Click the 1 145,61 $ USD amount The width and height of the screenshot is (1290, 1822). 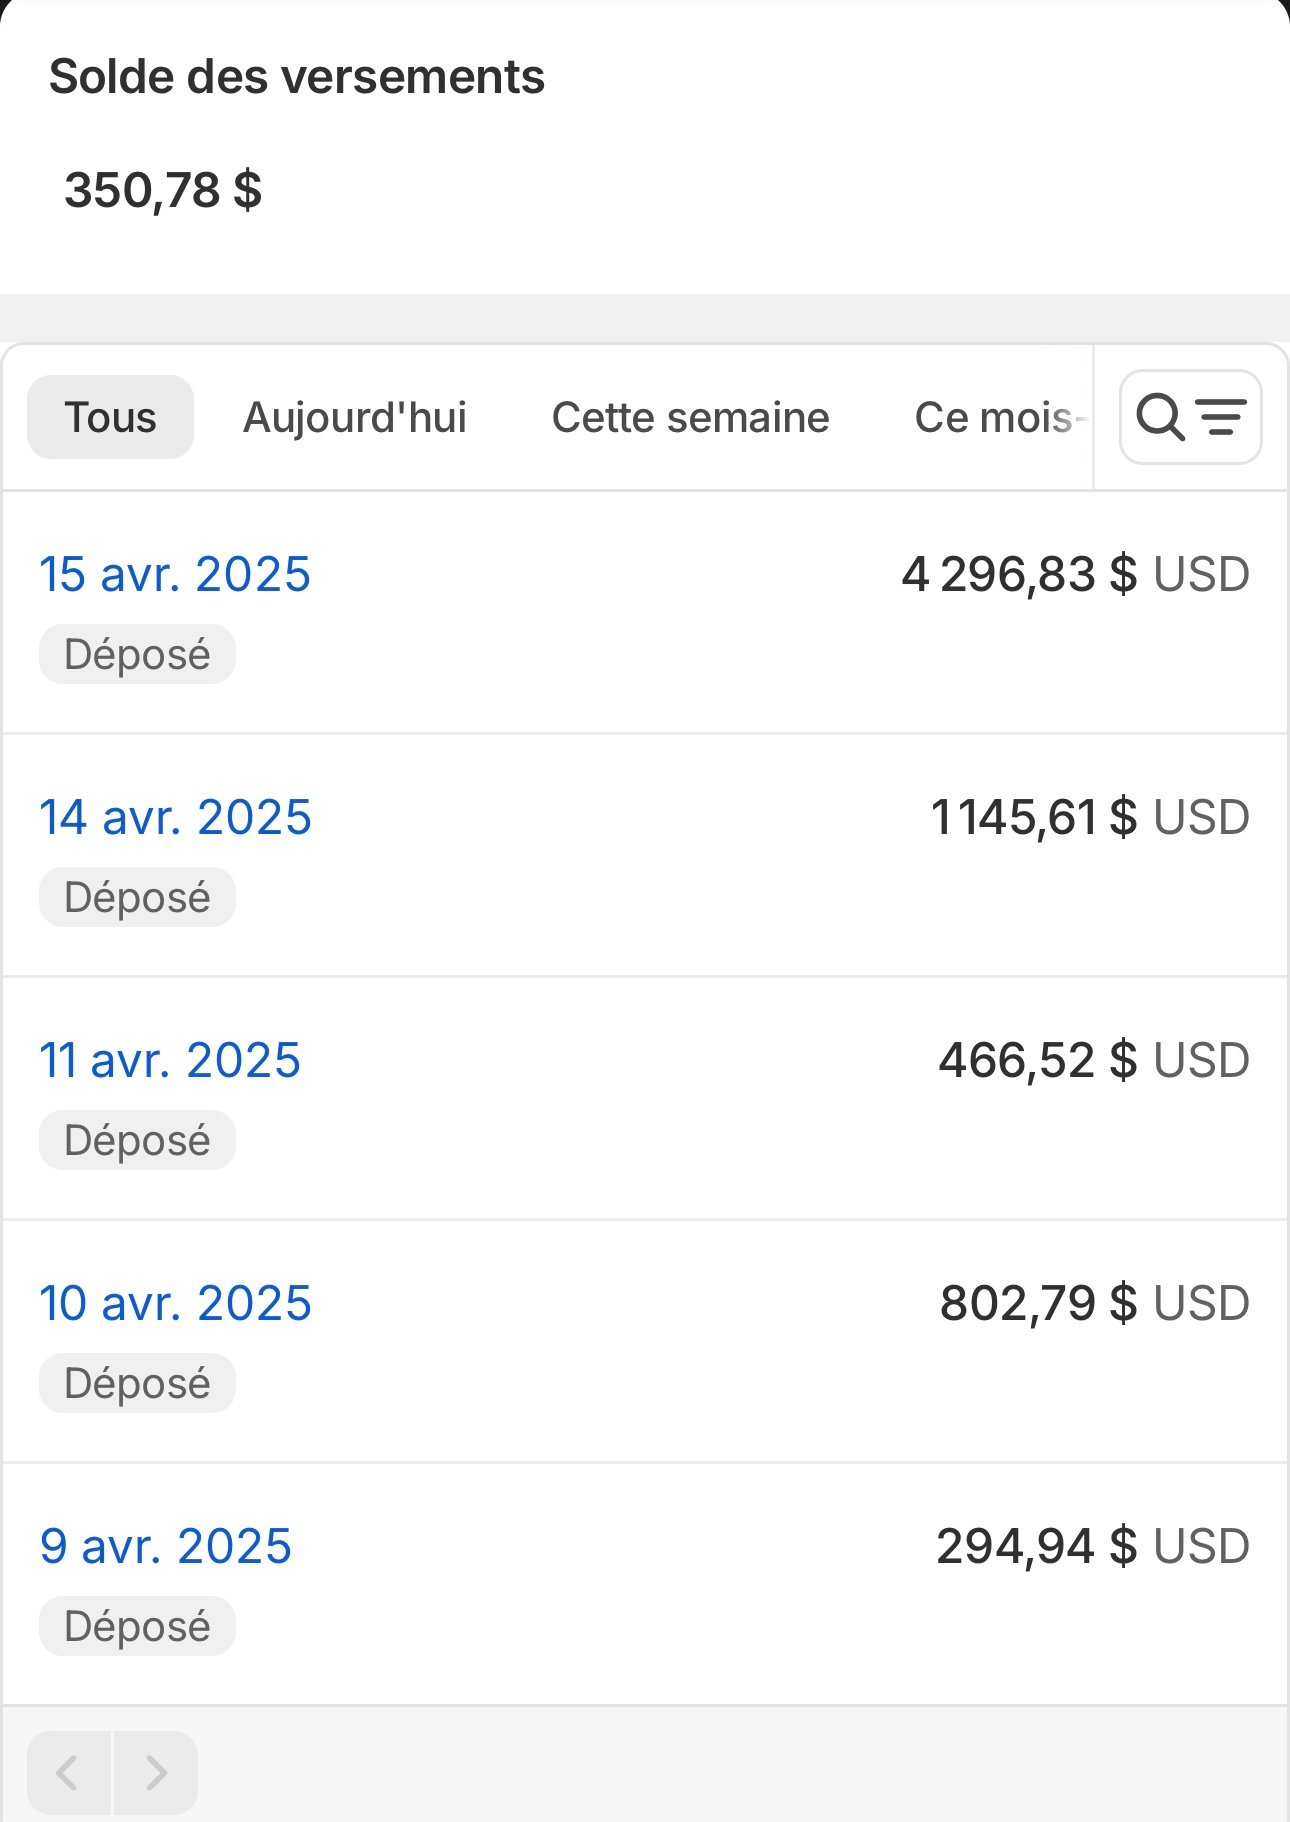(1090, 817)
